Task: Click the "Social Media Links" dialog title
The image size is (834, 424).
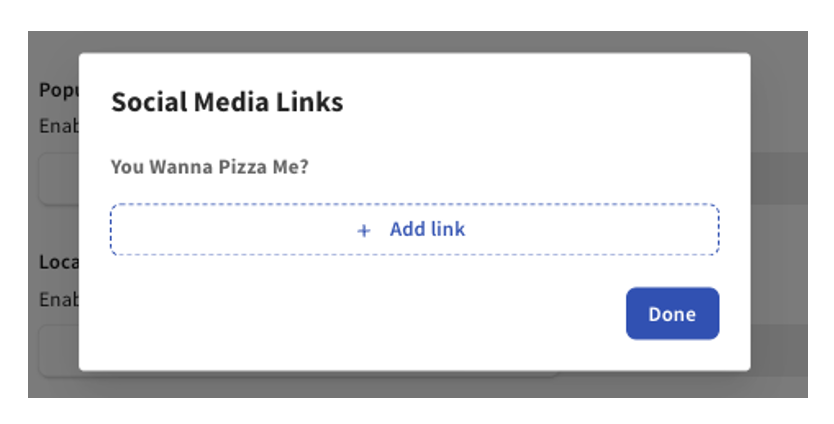Action: (227, 101)
